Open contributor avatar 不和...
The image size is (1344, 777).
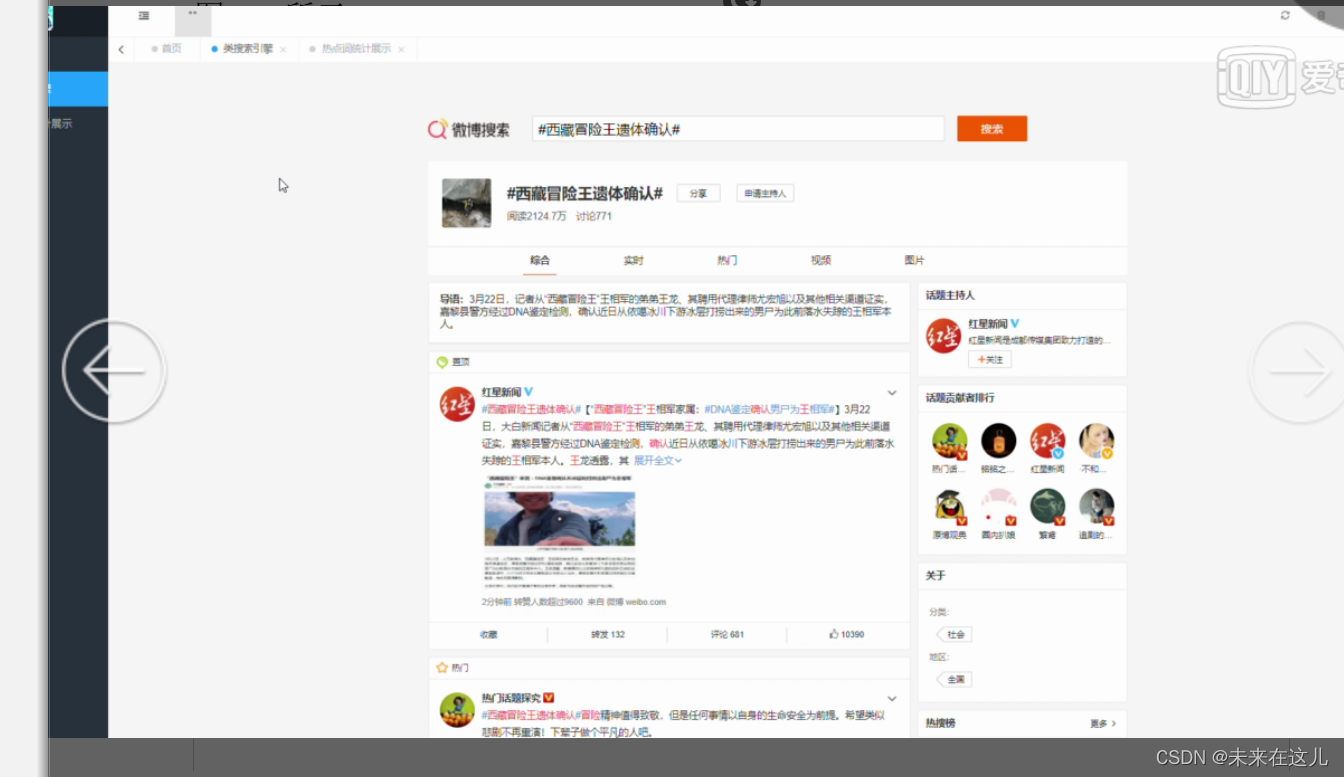tap(1097, 440)
